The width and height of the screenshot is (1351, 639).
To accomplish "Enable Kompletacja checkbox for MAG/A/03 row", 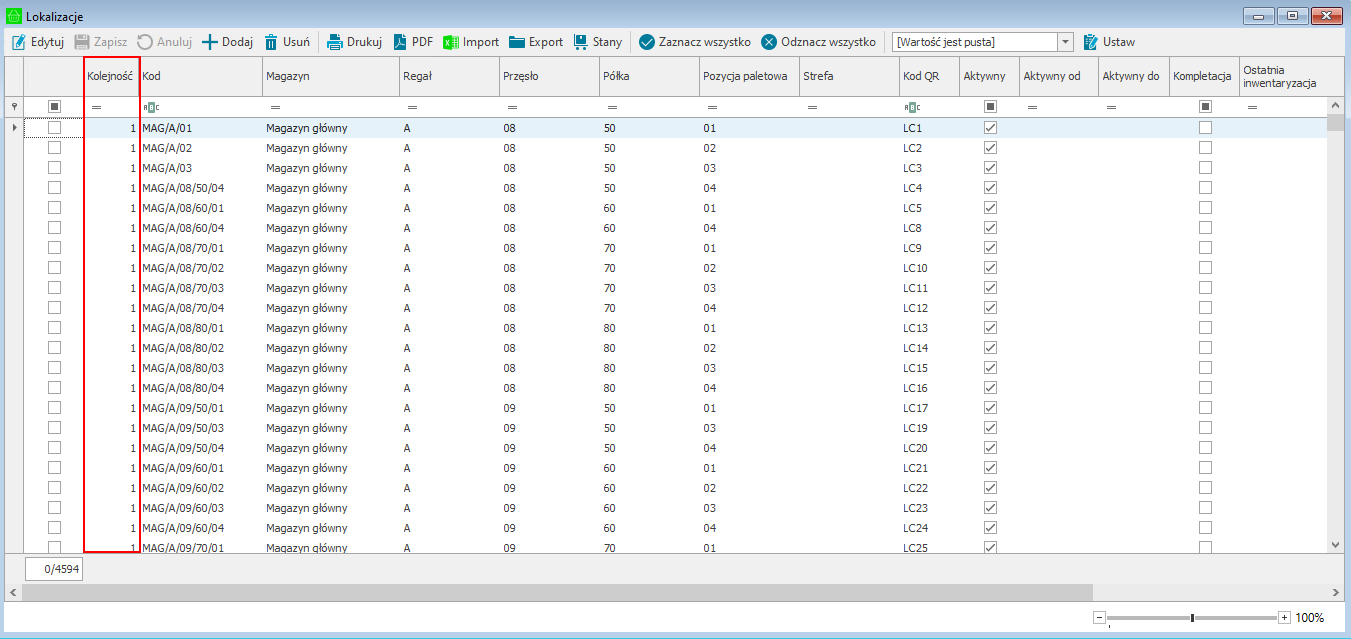I will tap(1205, 168).
